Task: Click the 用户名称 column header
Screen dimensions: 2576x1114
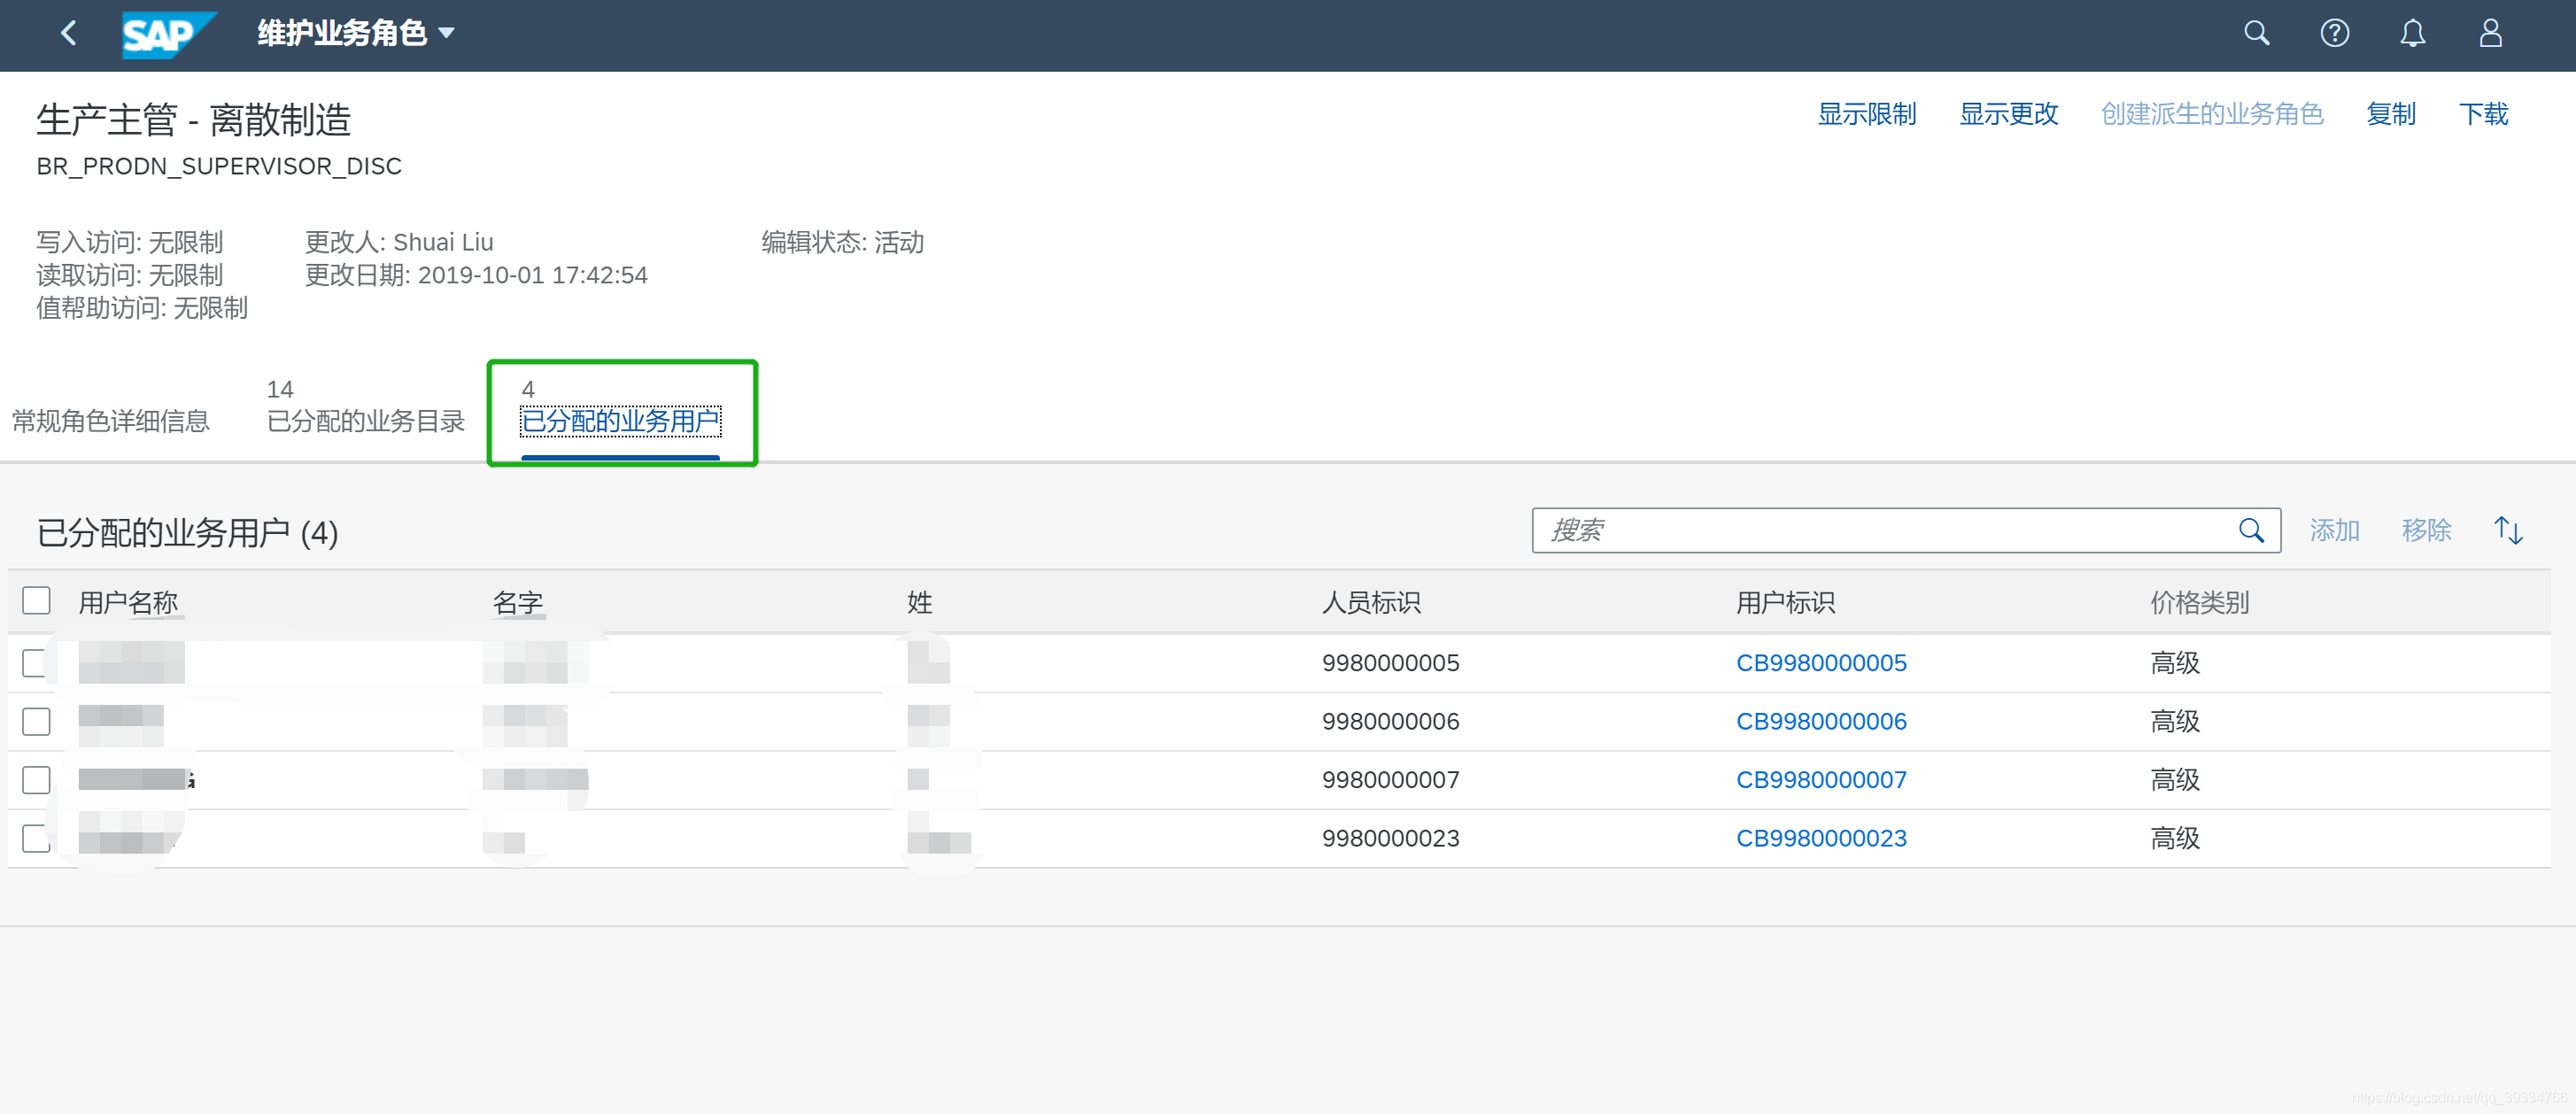Action: (x=128, y=602)
